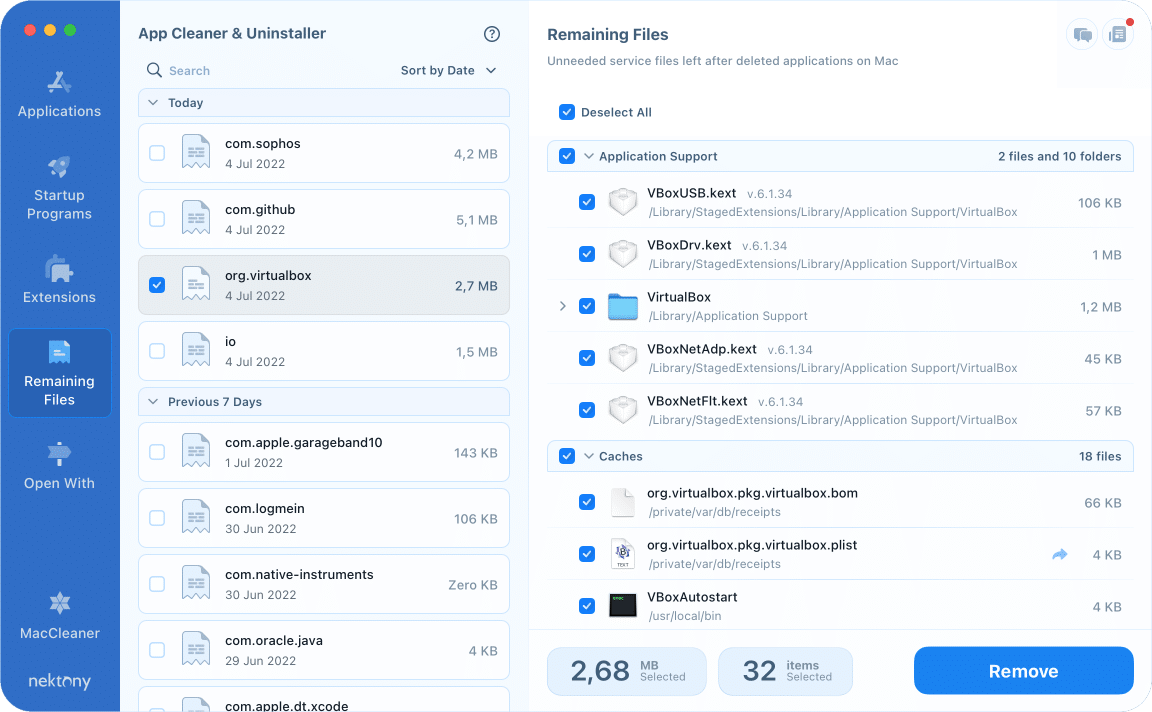Screen dimensions: 1152x712
Task: Click the com.apple.garageband10 file icon
Action: [196, 452]
